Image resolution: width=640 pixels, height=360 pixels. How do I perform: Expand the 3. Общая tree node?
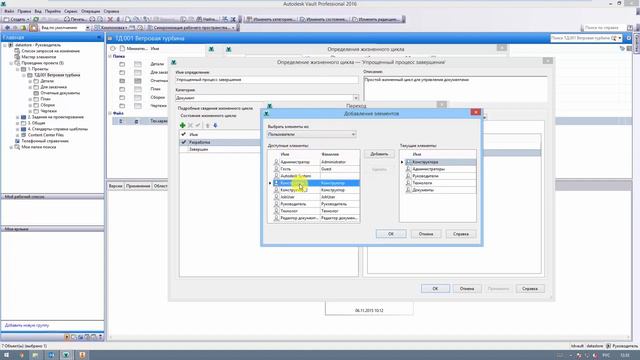click(18, 123)
